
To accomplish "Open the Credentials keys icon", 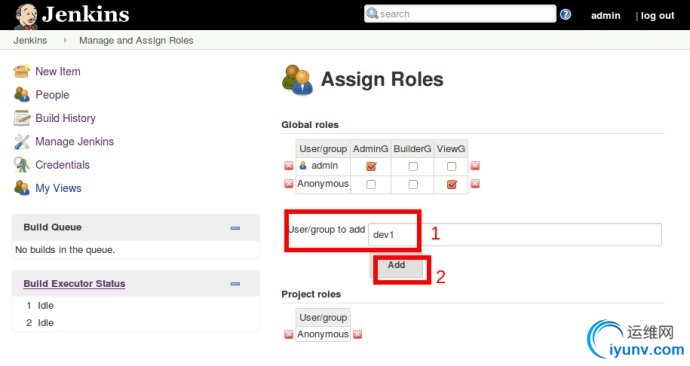I will (22, 165).
